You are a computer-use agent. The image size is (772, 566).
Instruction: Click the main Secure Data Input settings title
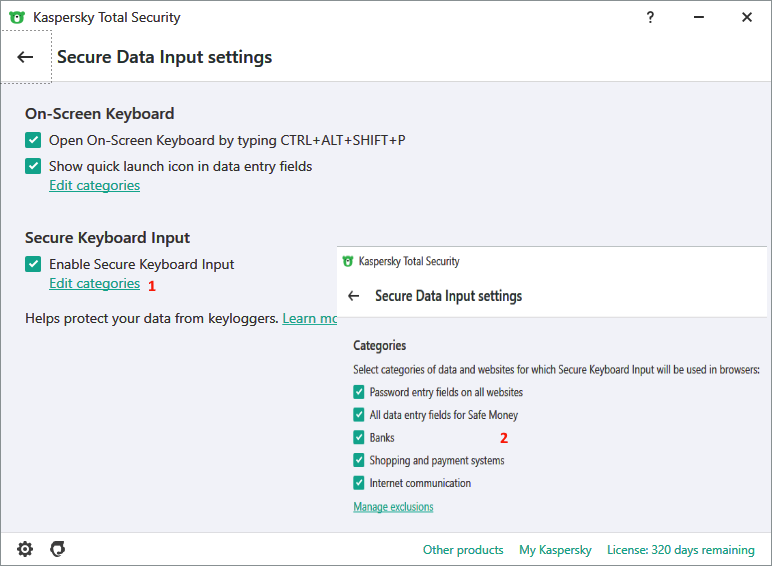point(164,57)
